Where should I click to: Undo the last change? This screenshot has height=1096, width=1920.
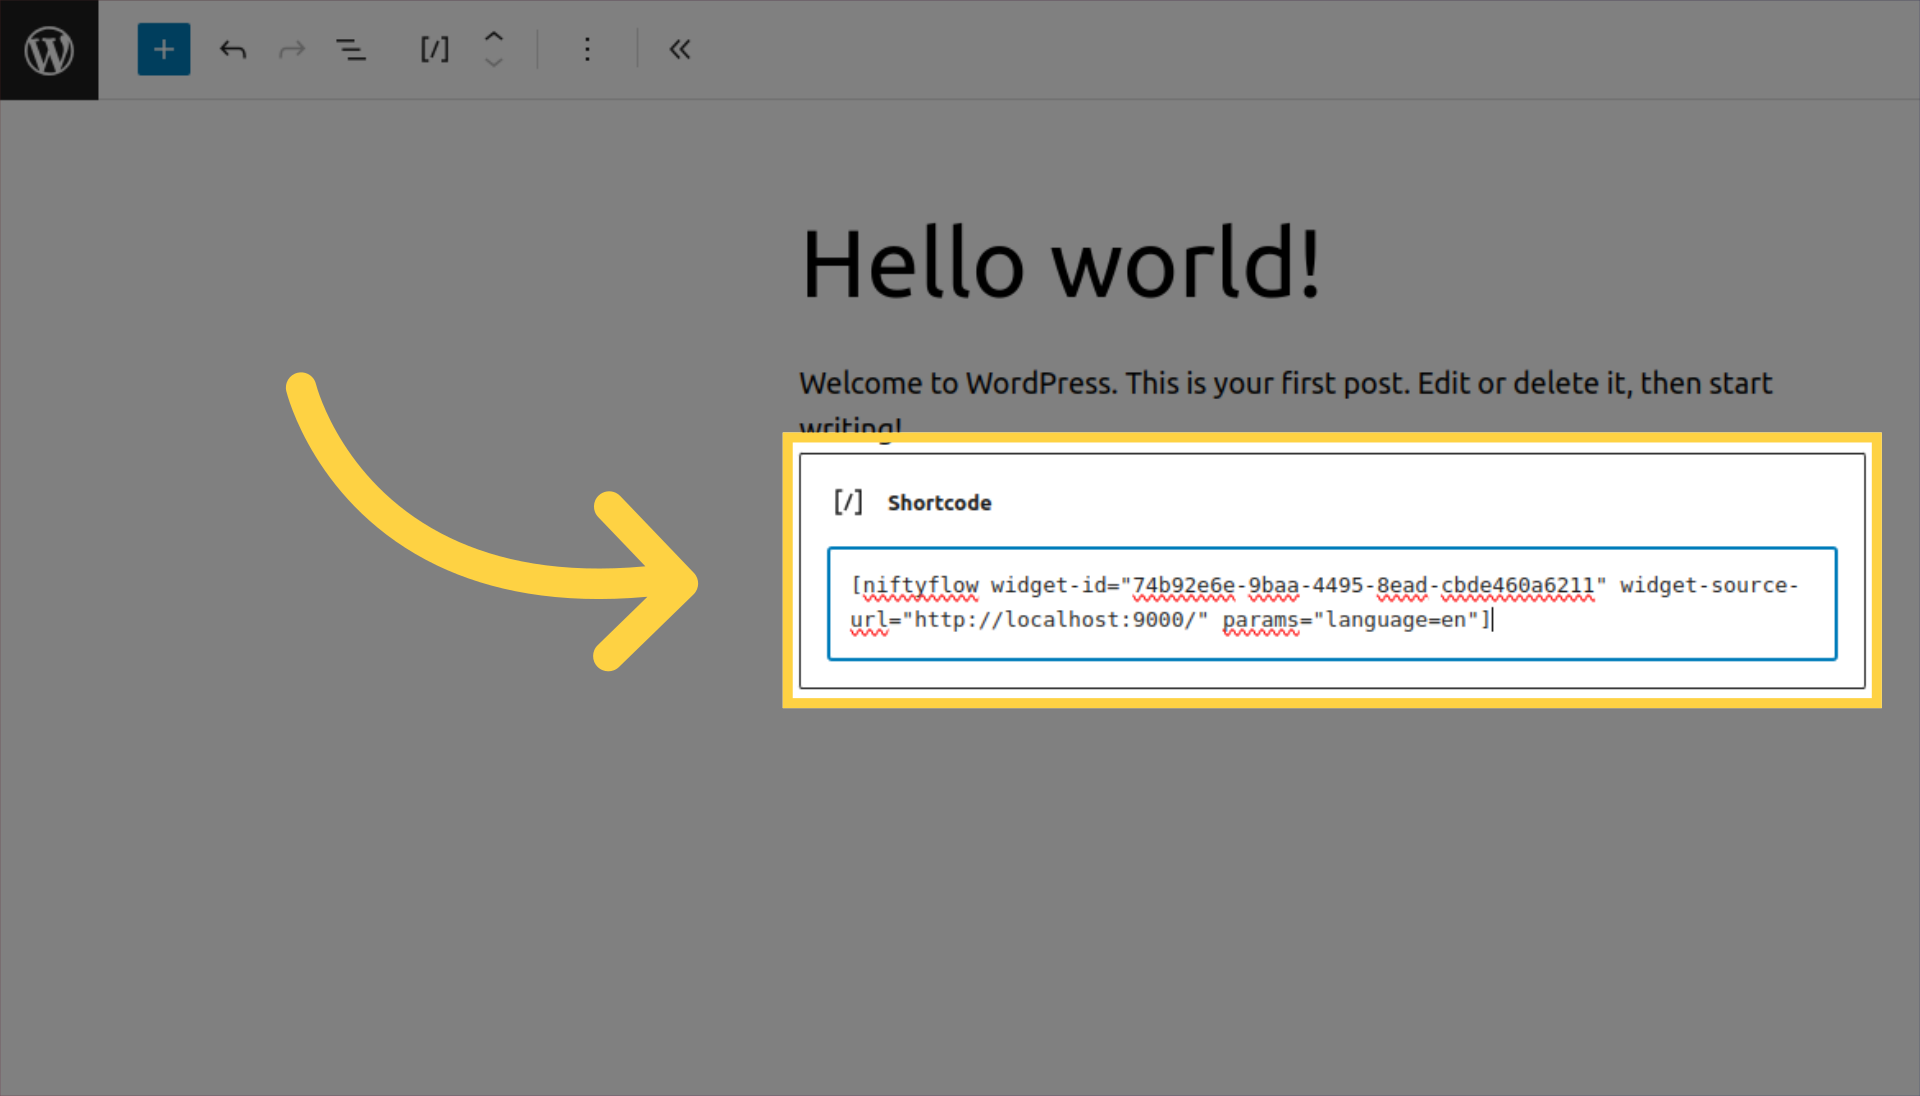(x=233, y=49)
